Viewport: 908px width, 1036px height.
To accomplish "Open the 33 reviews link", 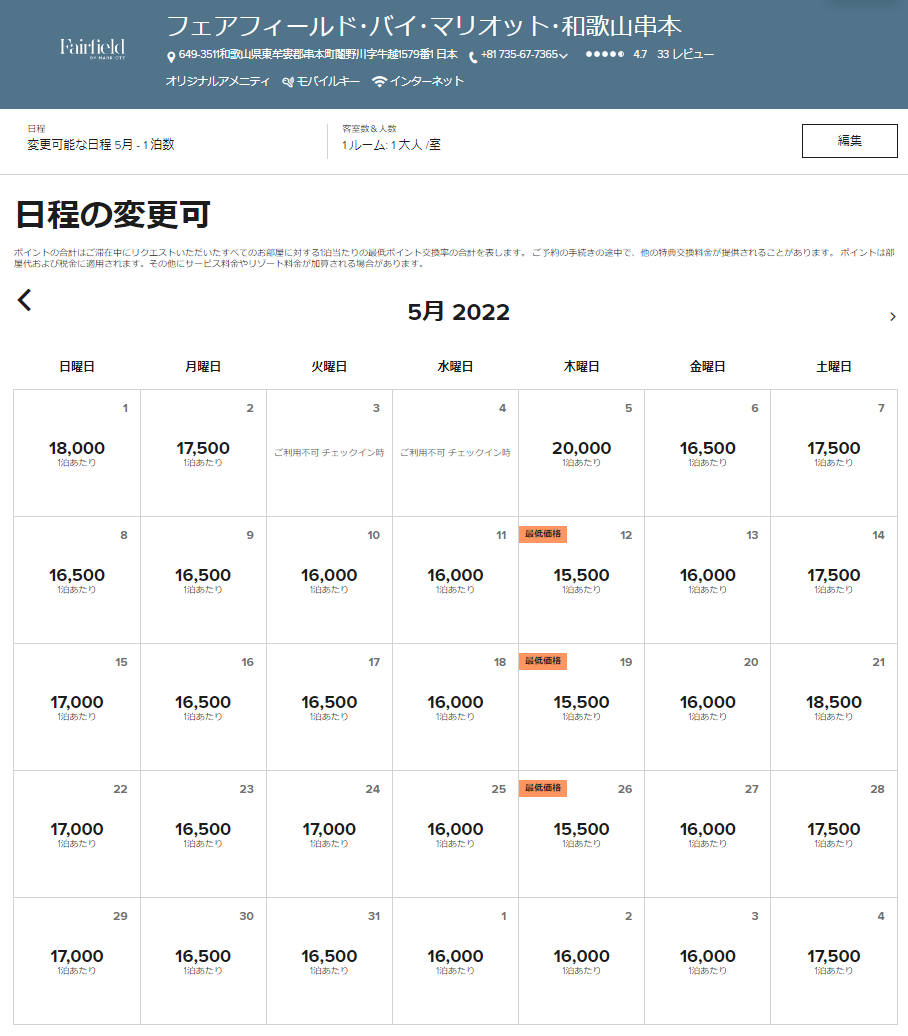I will pyautogui.click(x=685, y=55).
